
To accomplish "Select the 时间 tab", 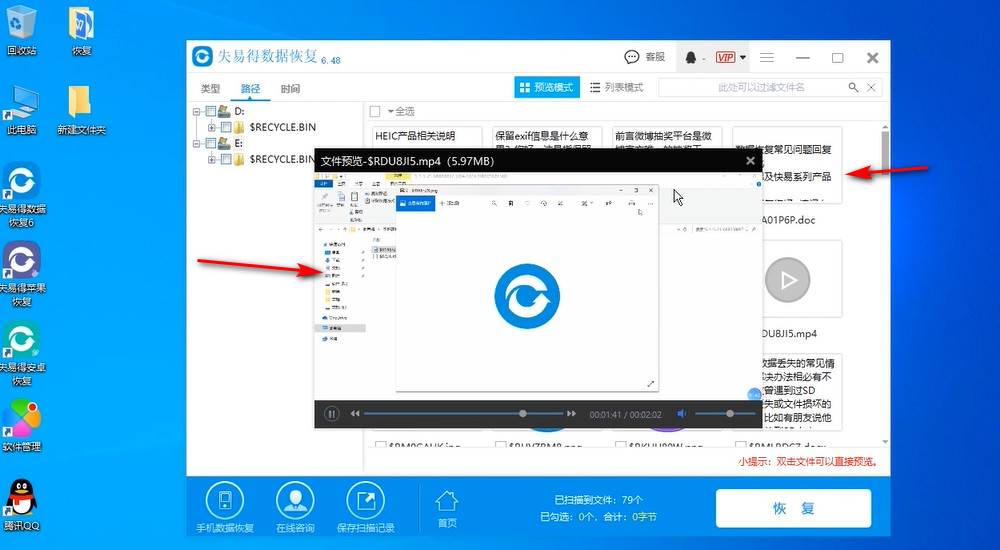I will click(290, 89).
